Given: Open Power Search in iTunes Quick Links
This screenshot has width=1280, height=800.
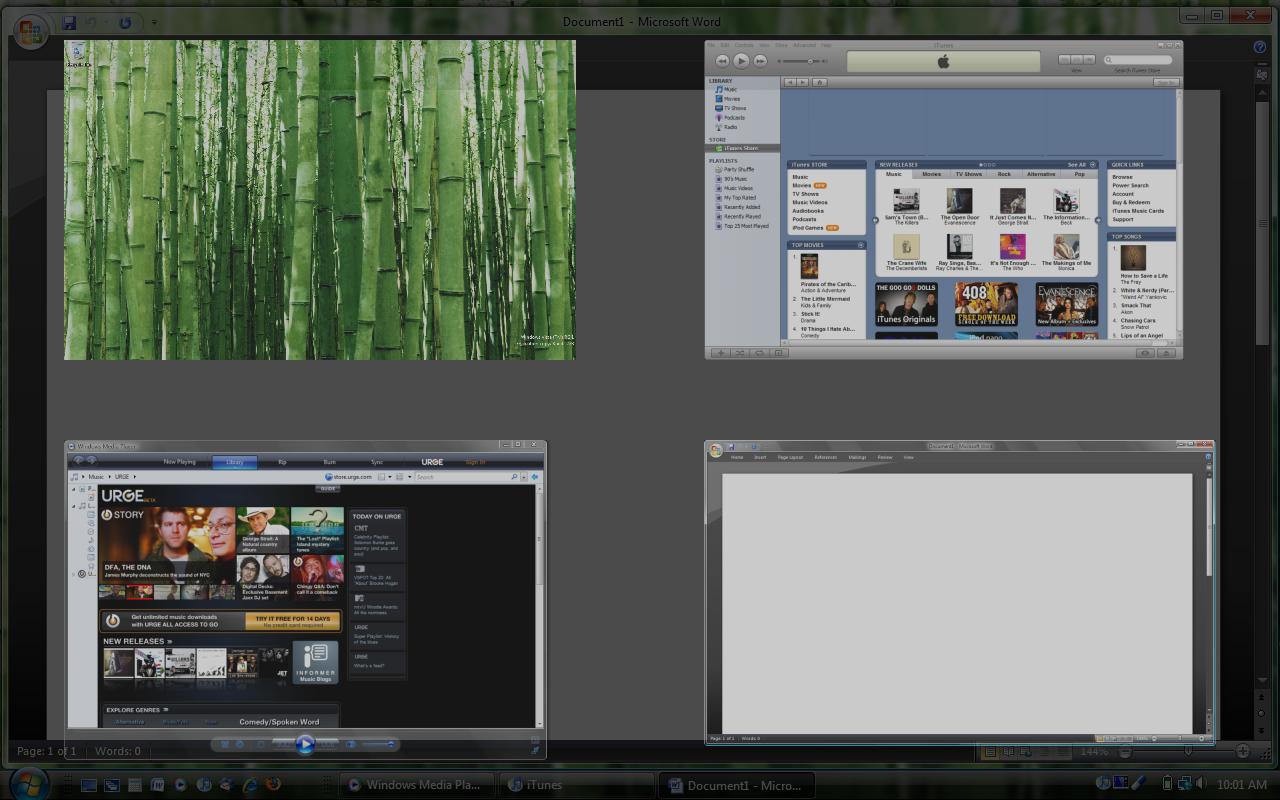Looking at the screenshot, I should click(x=1130, y=185).
